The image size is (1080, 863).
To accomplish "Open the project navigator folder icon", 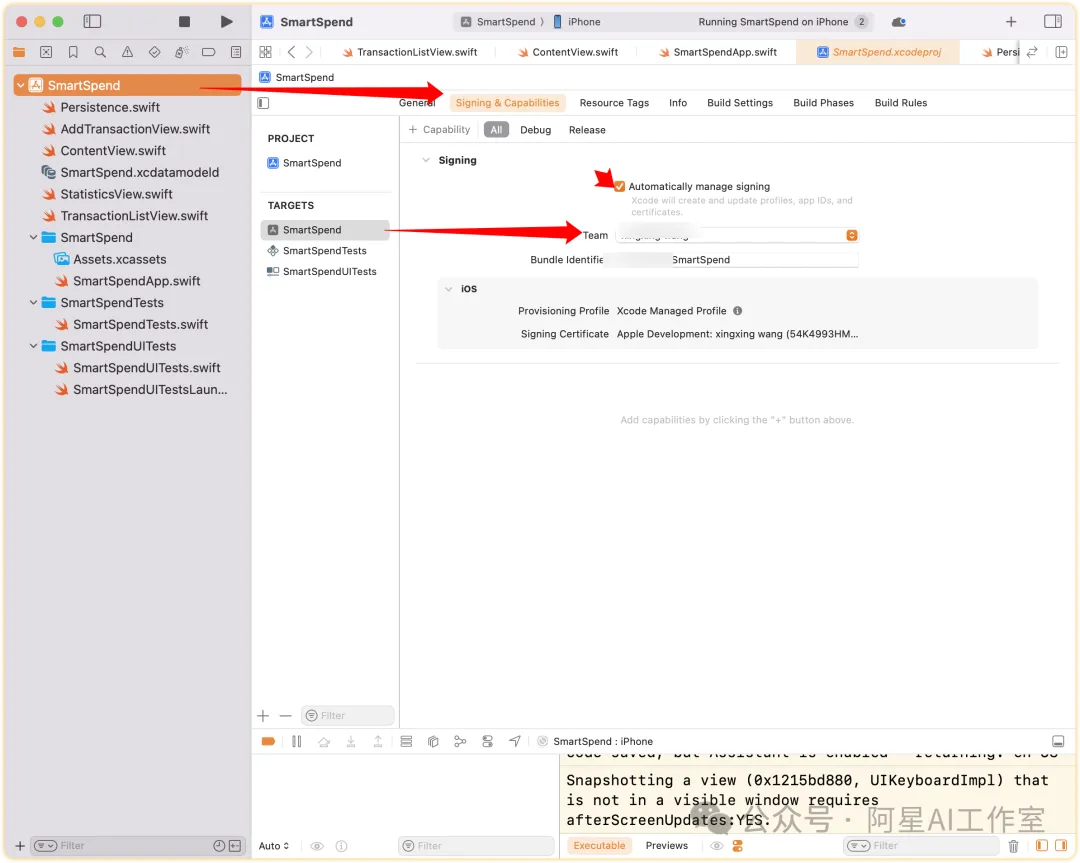I will (x=19, y=52).
